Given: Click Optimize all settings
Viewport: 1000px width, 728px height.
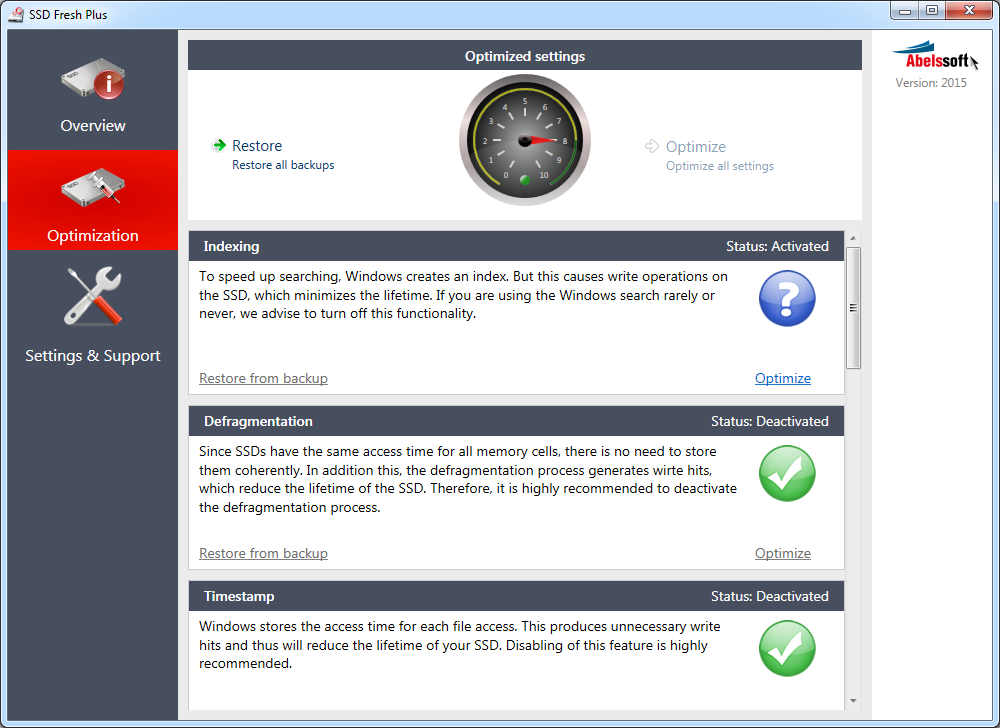Looking at the screenshot, I should pyautogui.click(x=720, y=166).
